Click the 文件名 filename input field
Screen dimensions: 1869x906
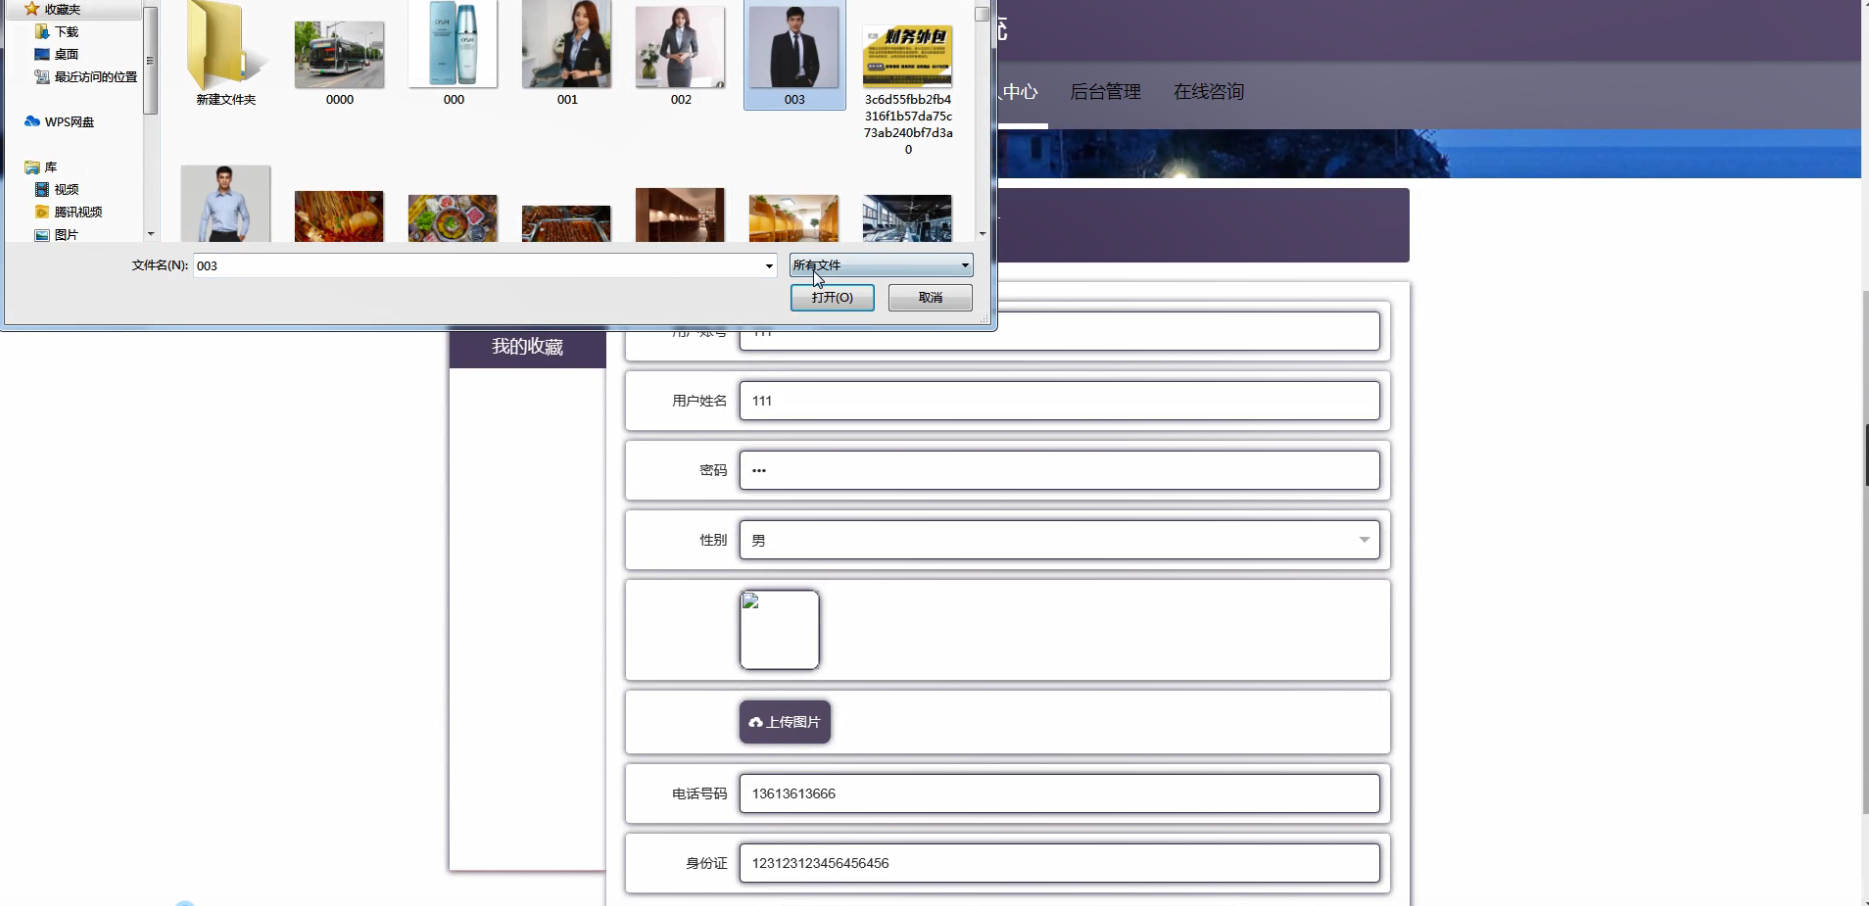[478, 265]
